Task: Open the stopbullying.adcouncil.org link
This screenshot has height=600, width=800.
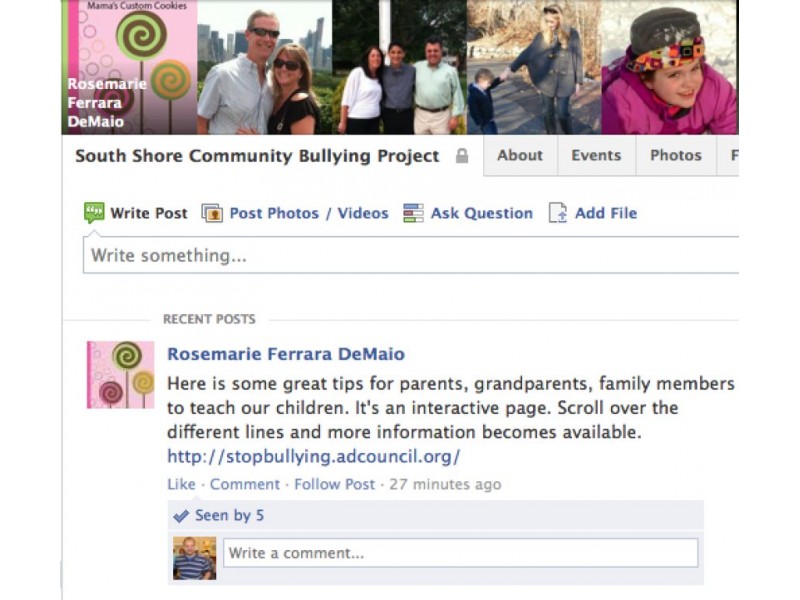Action: click(314, 456)
